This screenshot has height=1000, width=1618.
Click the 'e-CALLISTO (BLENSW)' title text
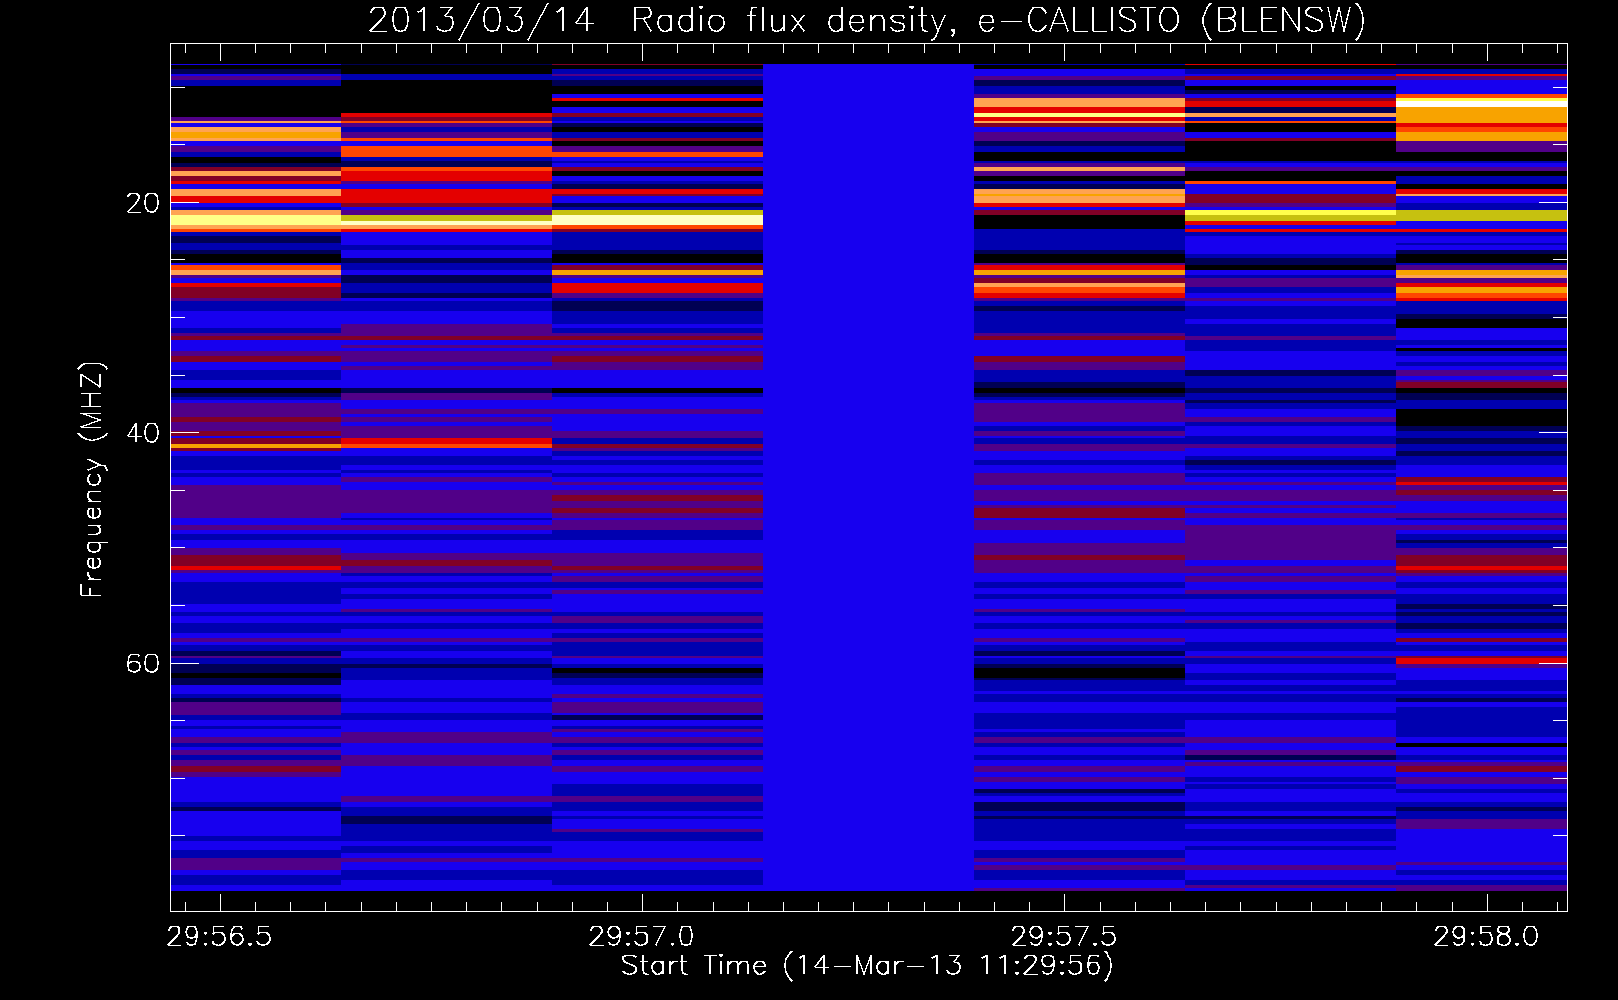pyautogui.click(x=1172, y=21)
